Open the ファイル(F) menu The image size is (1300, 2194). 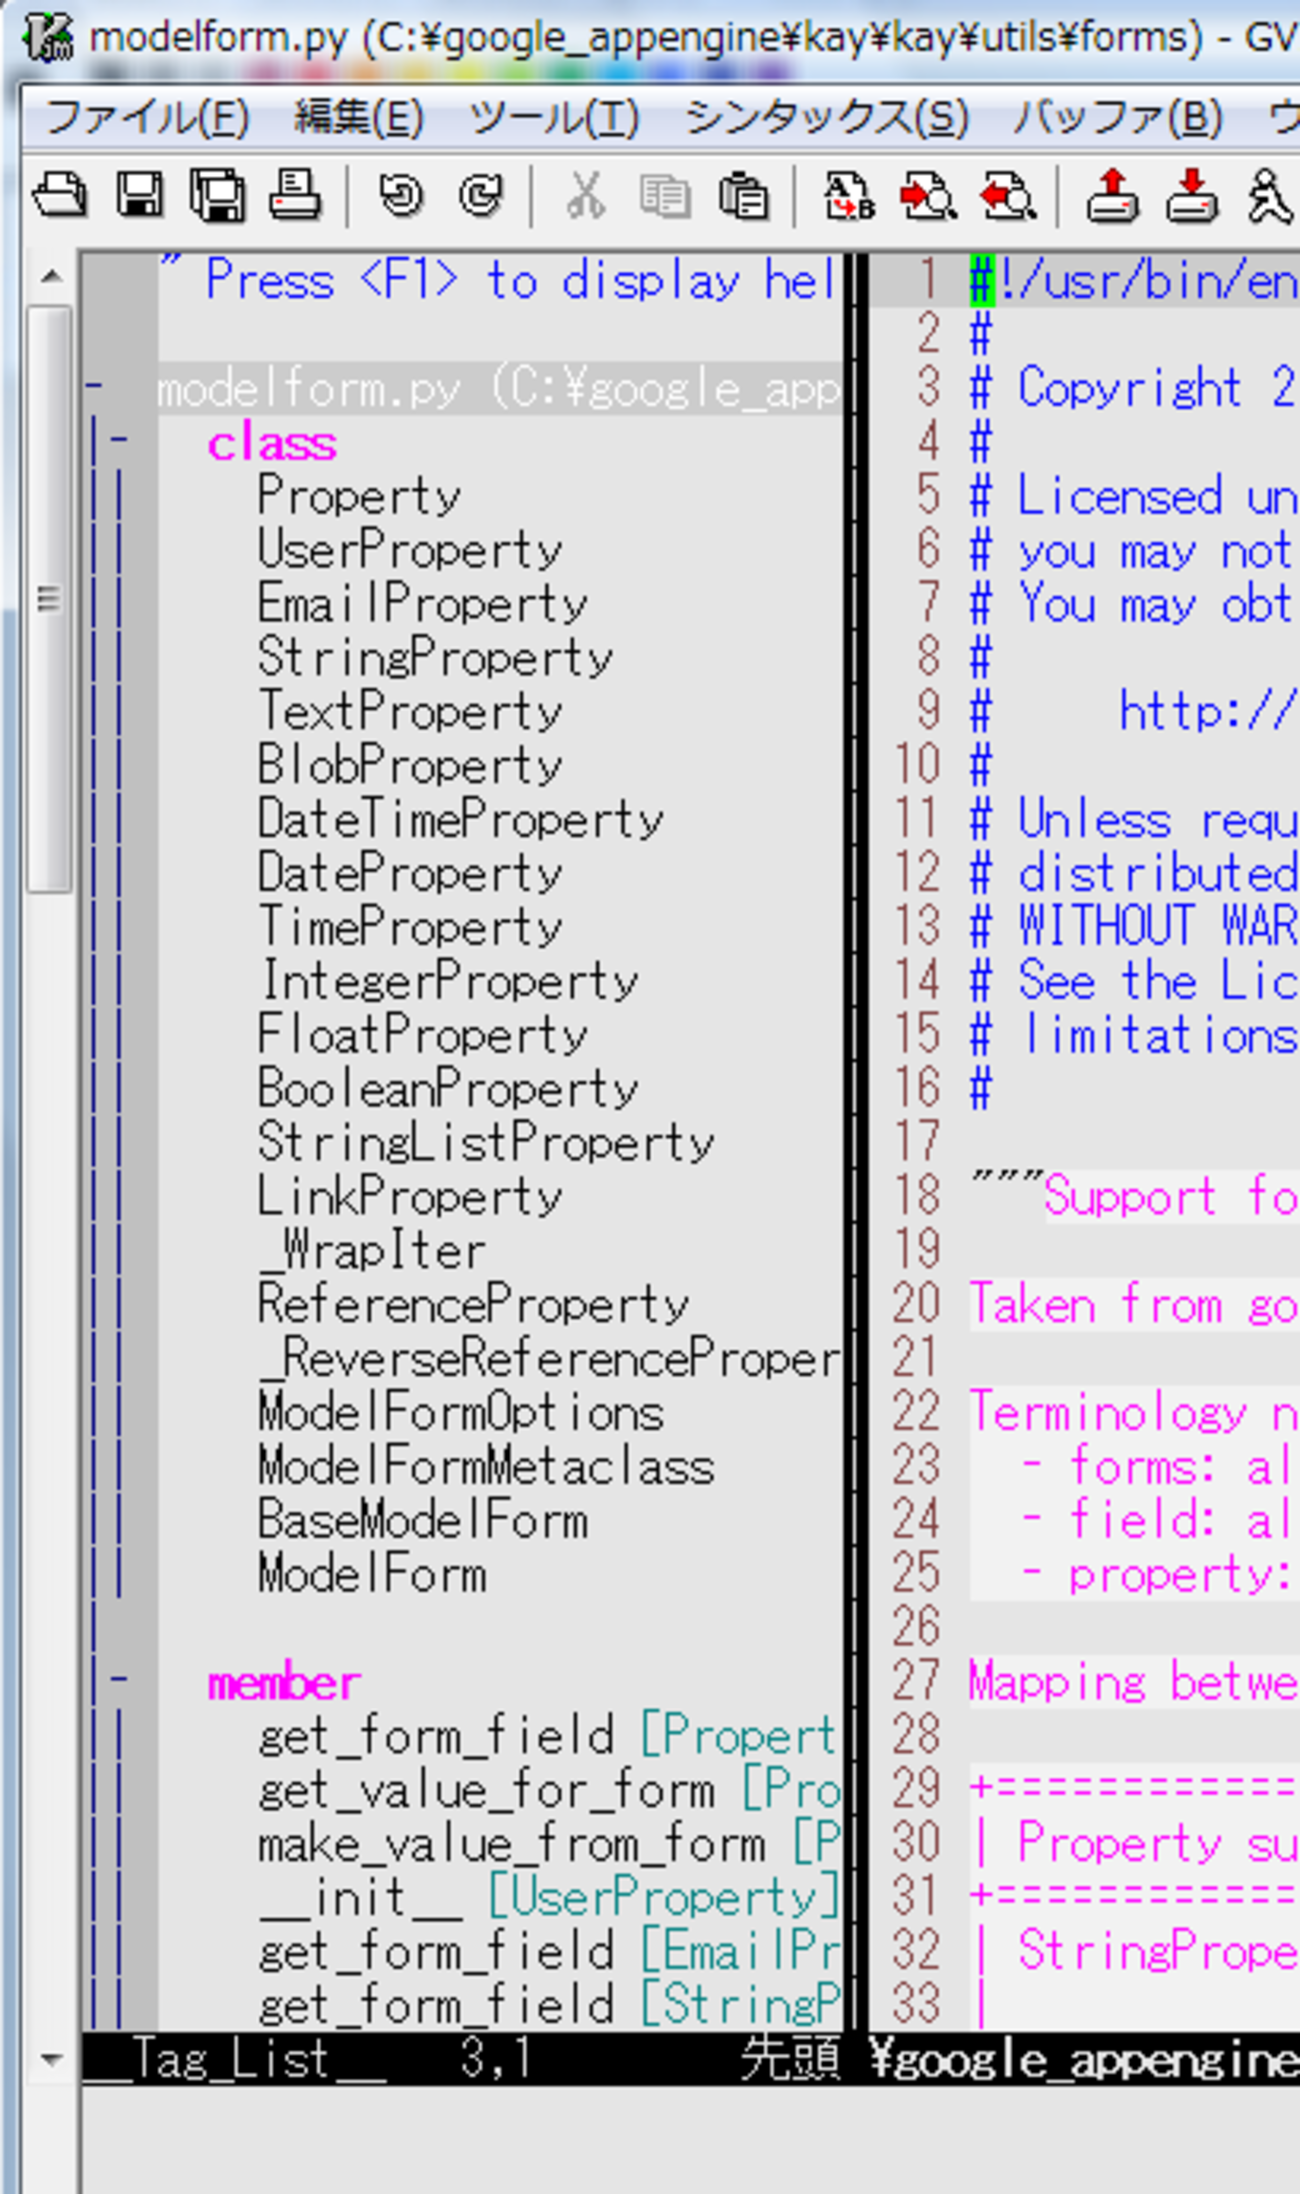click(147, 118)
